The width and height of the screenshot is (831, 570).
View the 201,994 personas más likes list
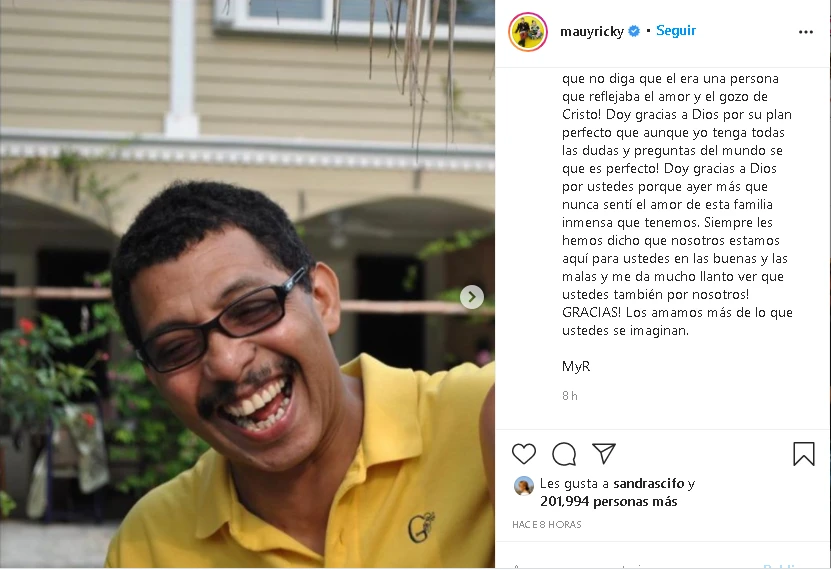tap(608, 501)
